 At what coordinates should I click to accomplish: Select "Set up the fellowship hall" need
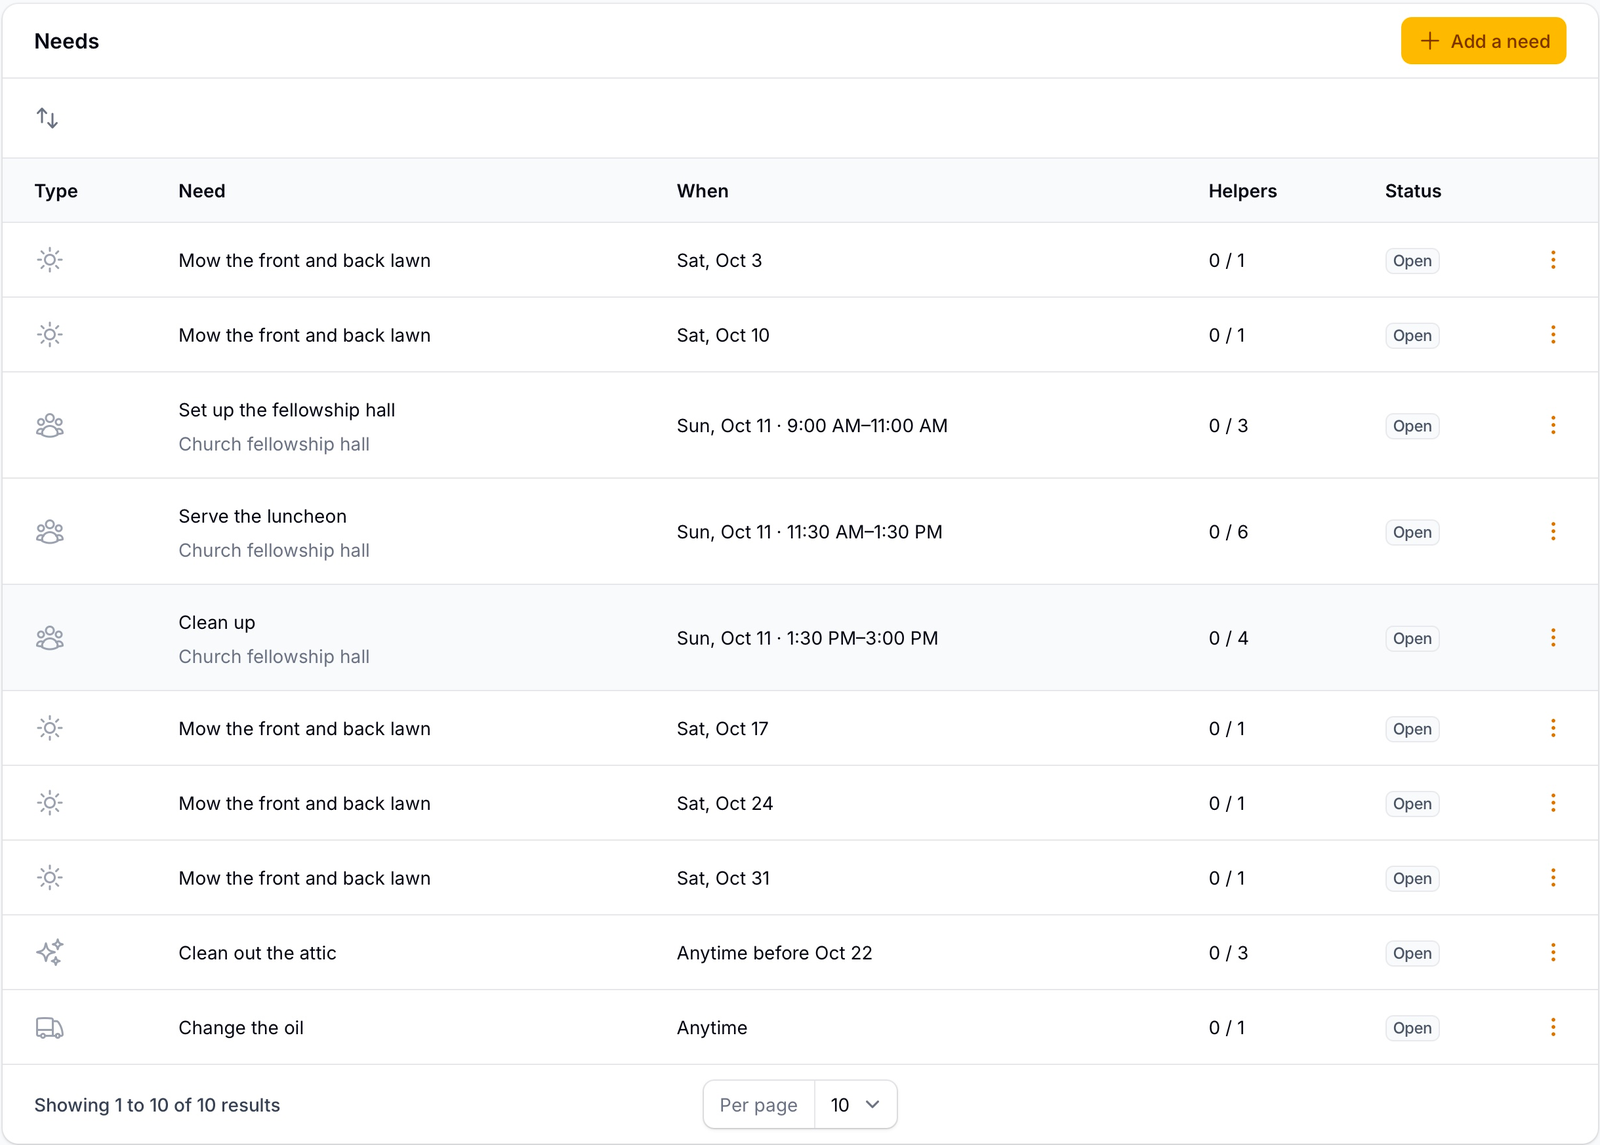[287, 410]
